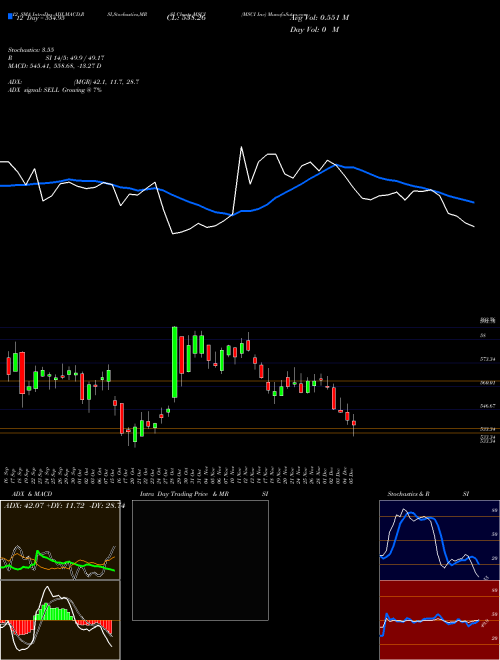Click the blue 12-day SMA legend square

[10, 16]
